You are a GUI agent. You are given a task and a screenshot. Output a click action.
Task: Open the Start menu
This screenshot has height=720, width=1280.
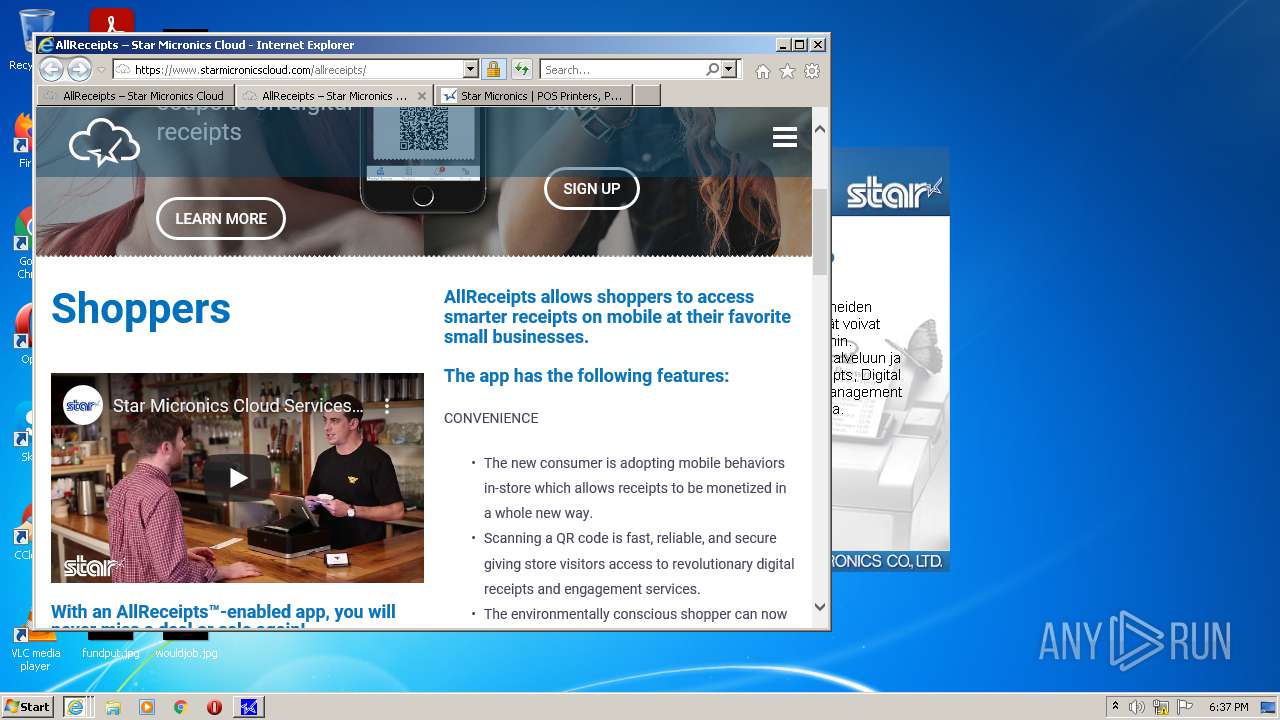28,706
